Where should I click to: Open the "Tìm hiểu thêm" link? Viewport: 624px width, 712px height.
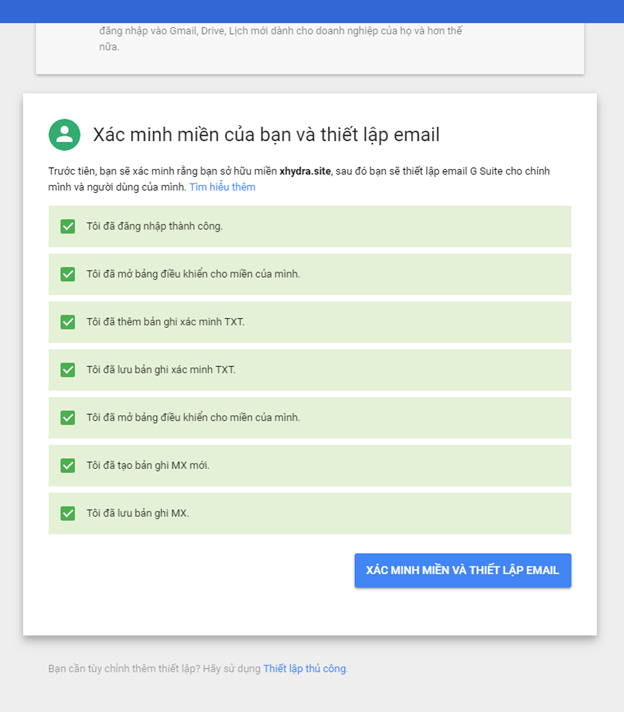click(222, 187)
